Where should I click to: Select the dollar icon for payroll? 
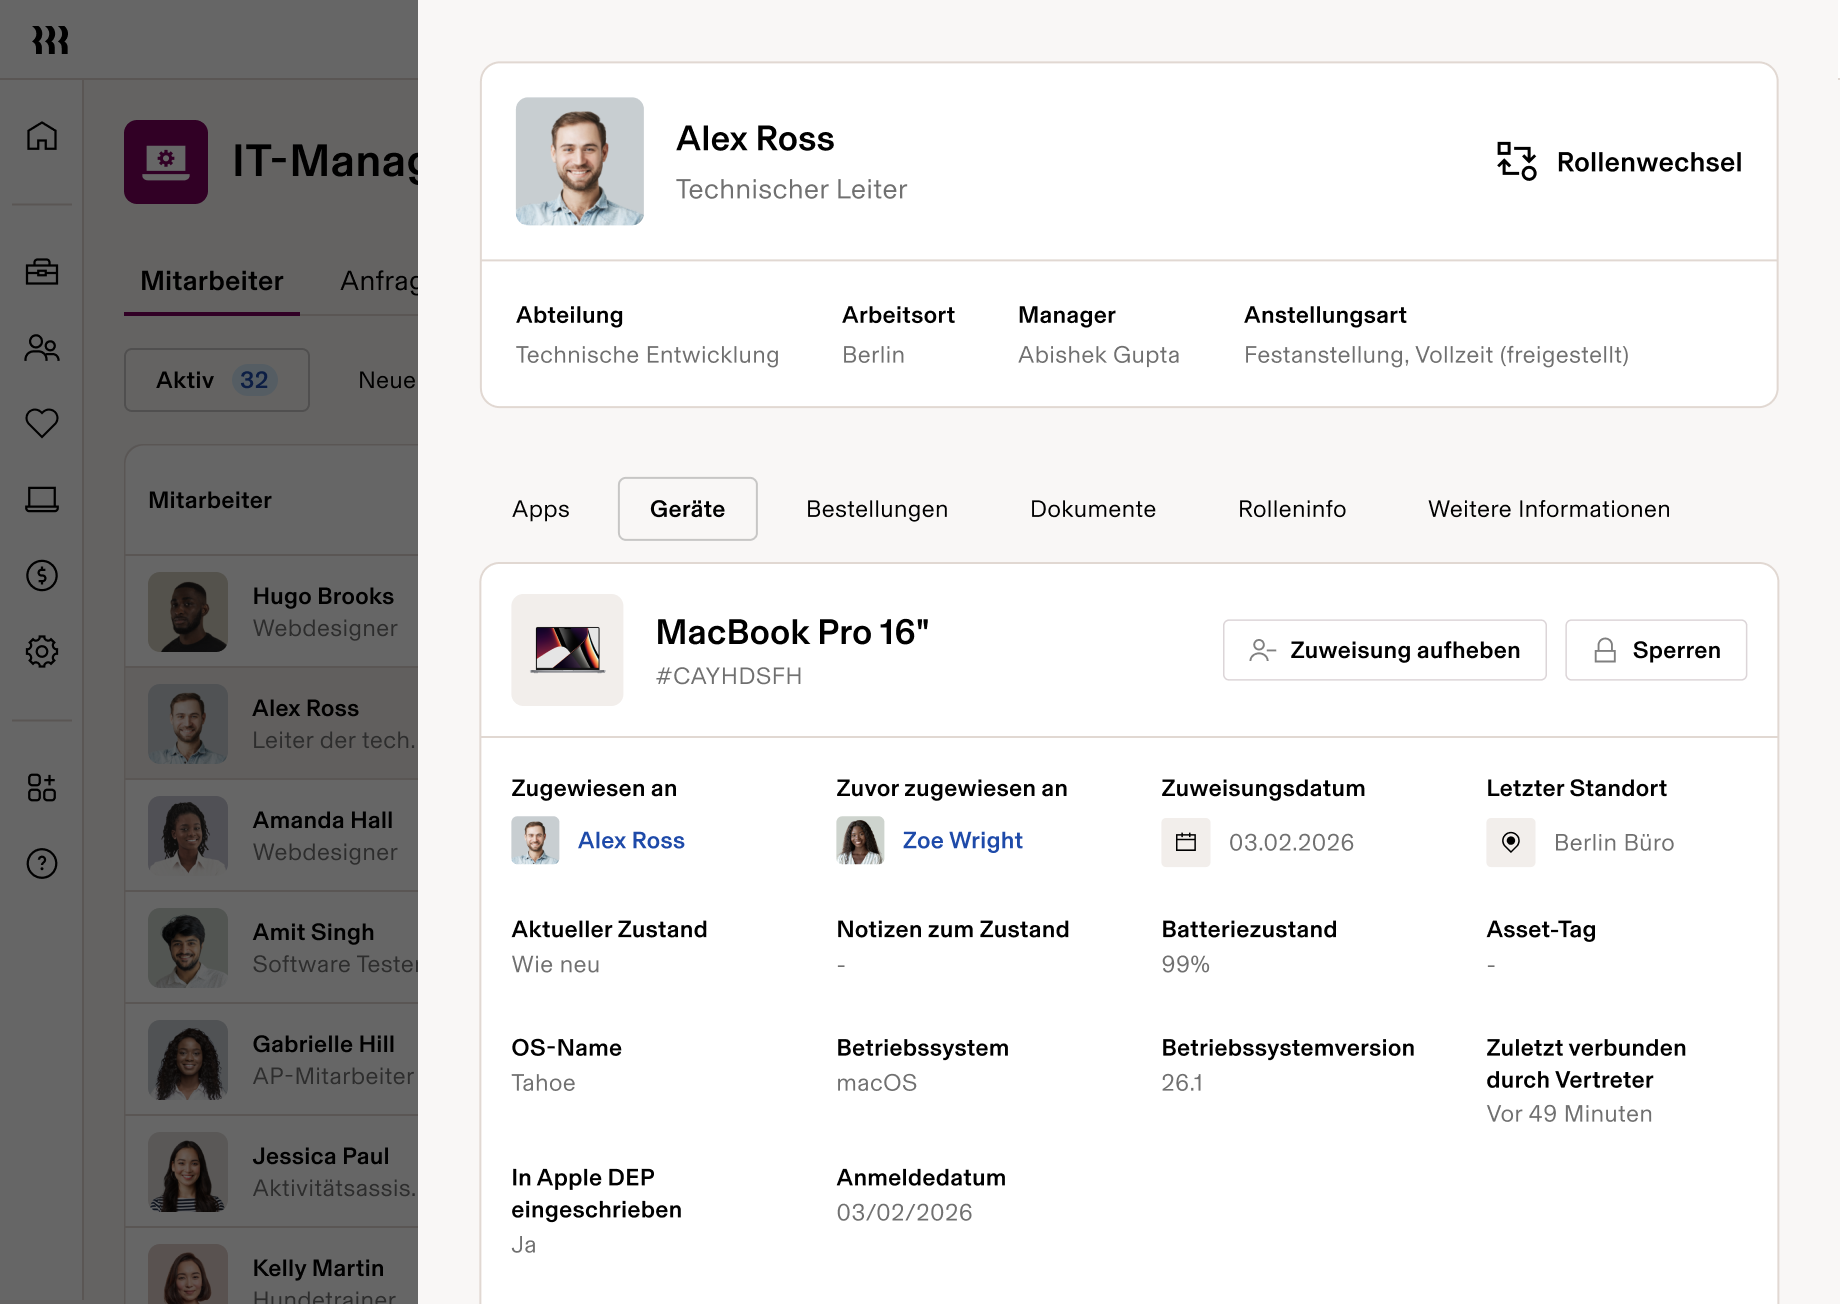(x=42, y=576)
